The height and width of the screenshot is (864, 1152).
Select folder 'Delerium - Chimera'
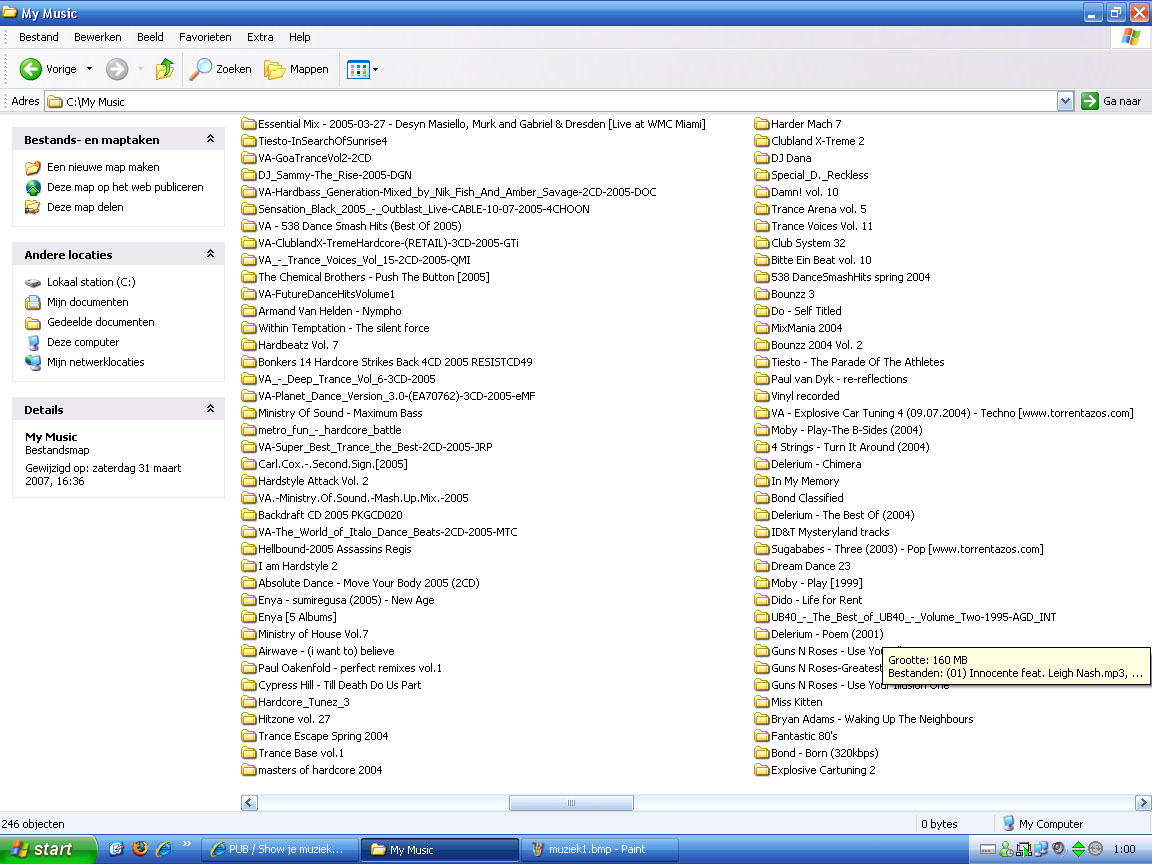tap(808, 464)
